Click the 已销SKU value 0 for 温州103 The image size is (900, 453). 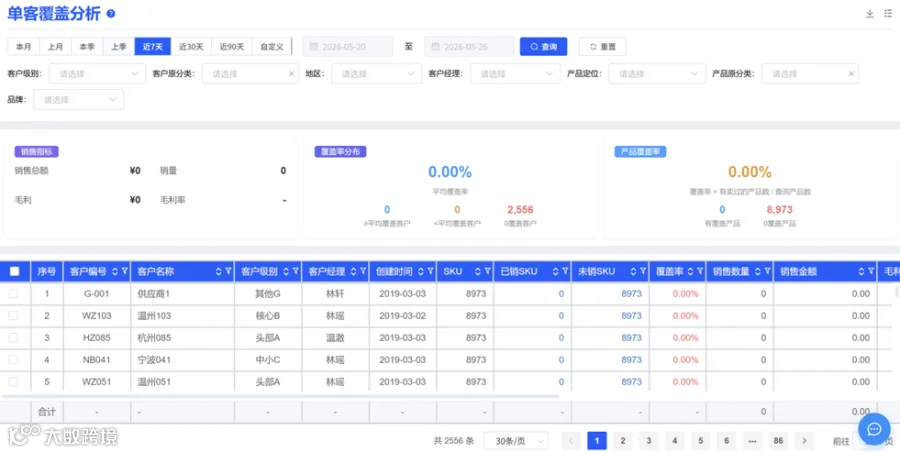click(561, 315)
